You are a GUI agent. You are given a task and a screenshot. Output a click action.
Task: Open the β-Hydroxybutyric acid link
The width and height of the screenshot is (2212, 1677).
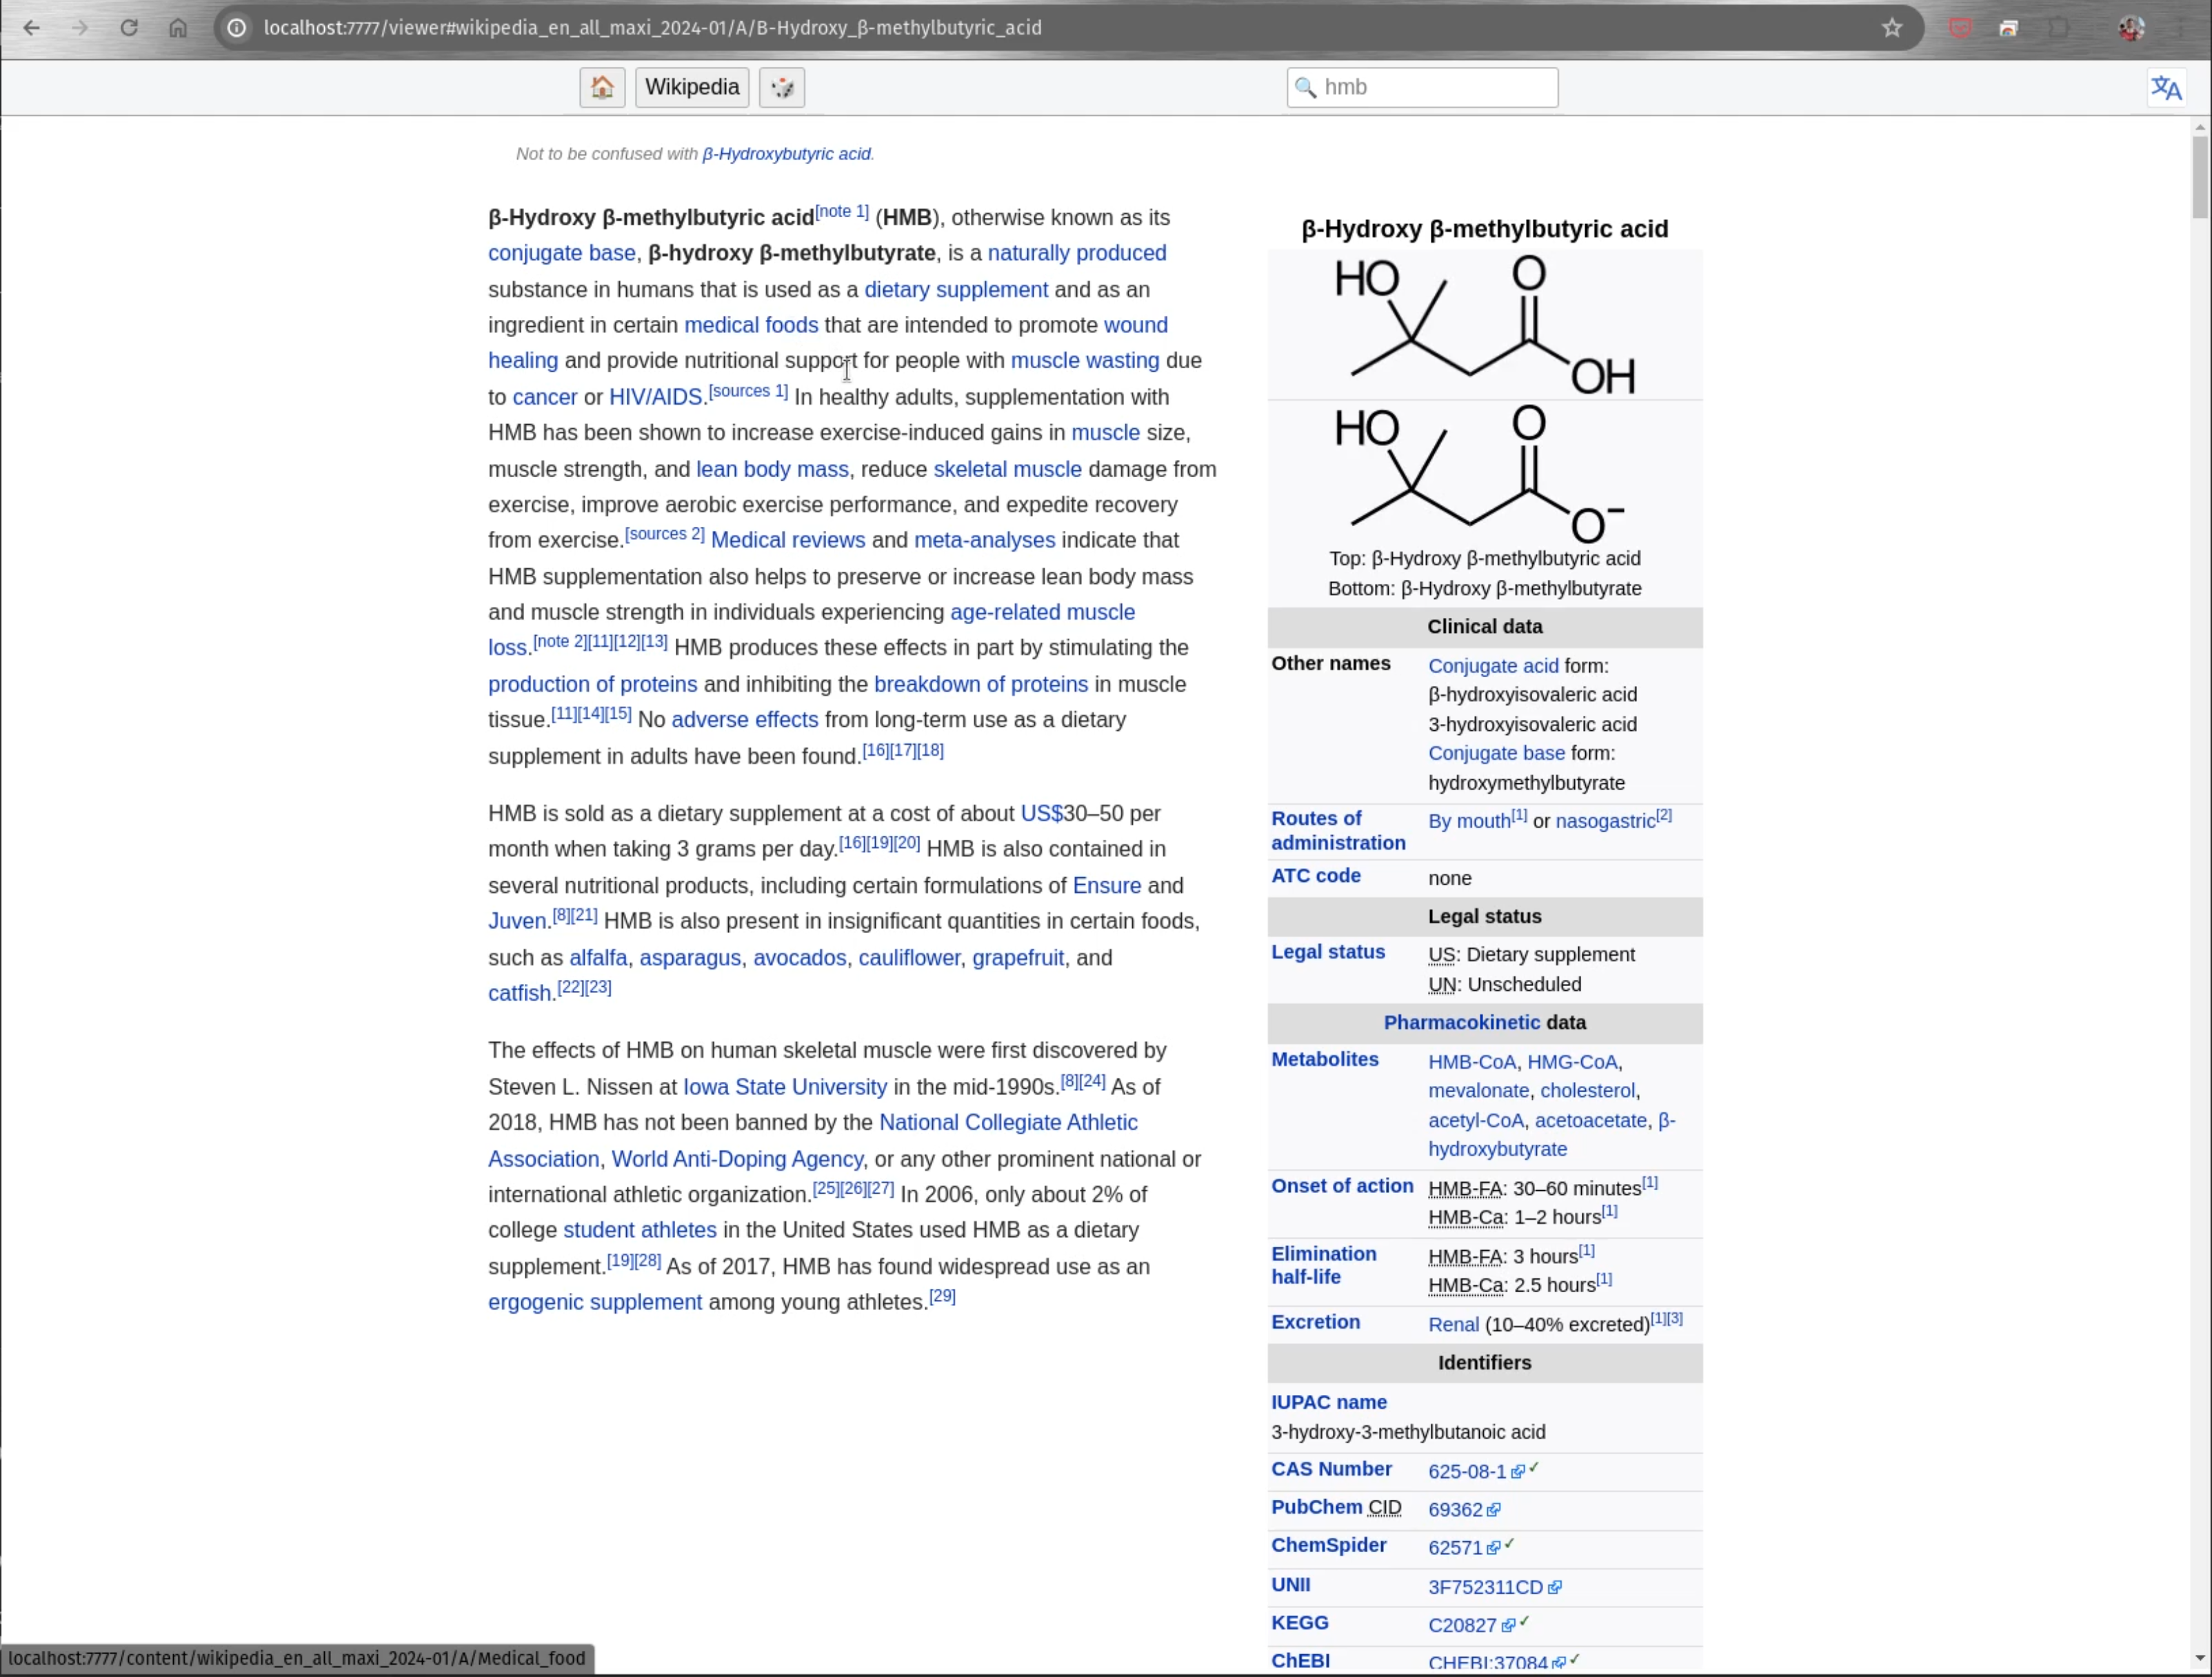786,154
